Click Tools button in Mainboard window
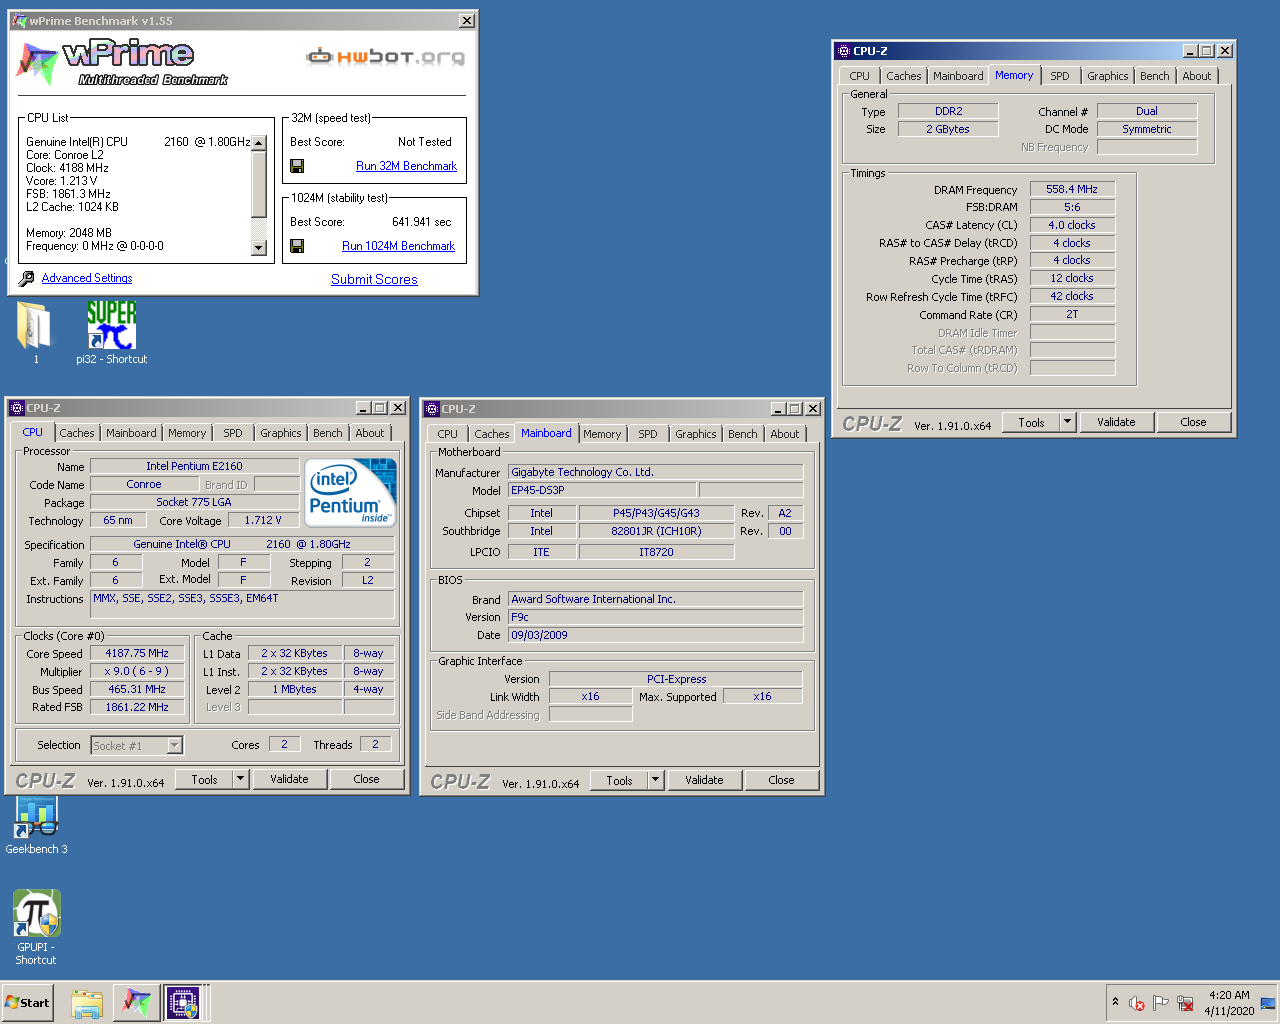 619,780
